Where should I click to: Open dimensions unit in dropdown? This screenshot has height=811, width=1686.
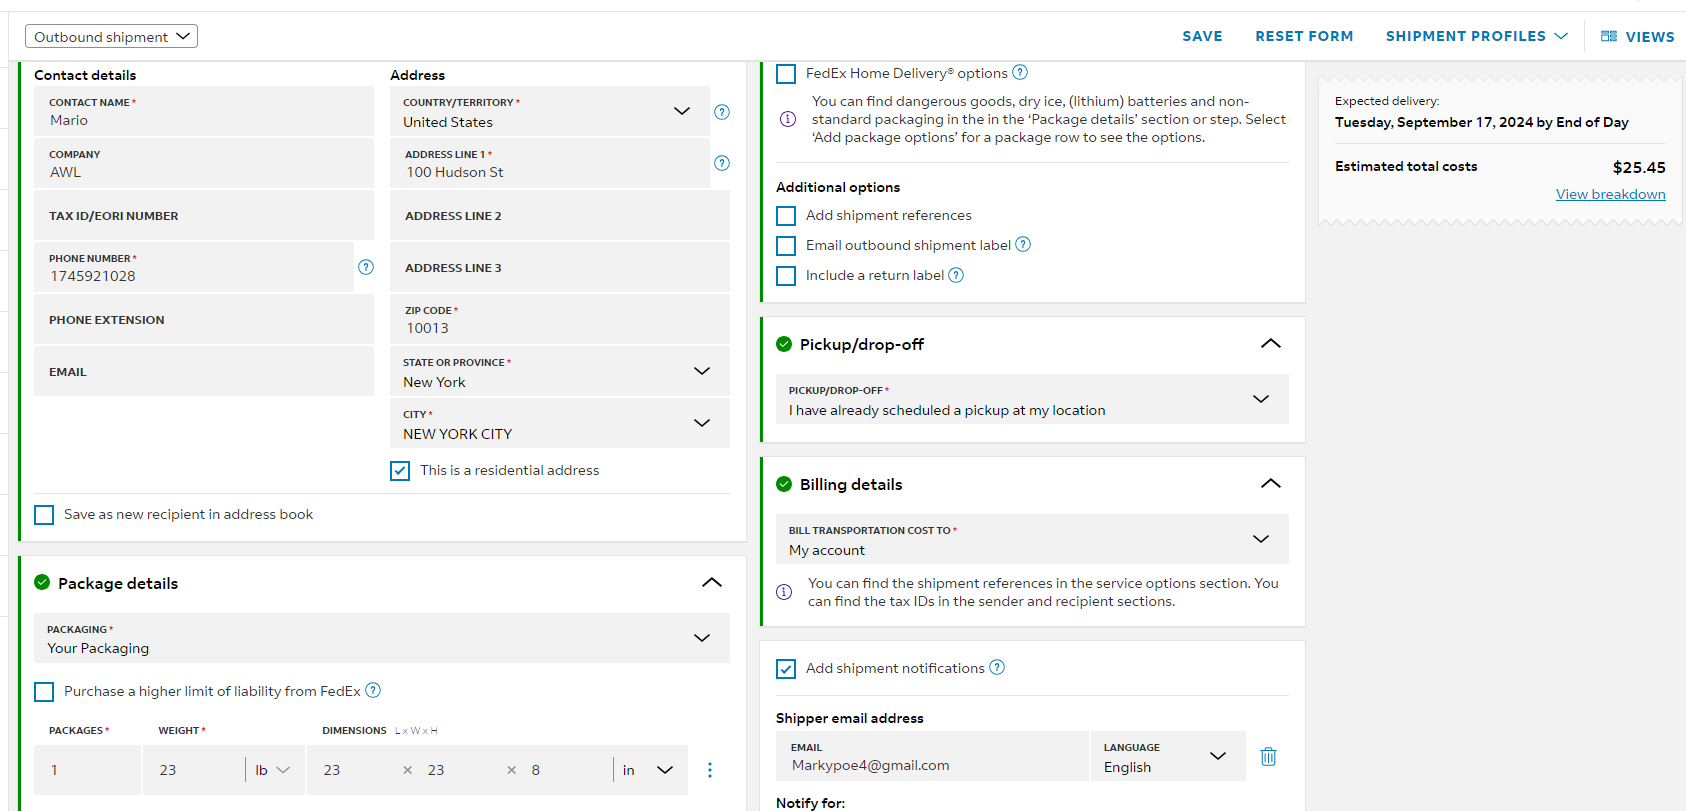click(649, 770)
